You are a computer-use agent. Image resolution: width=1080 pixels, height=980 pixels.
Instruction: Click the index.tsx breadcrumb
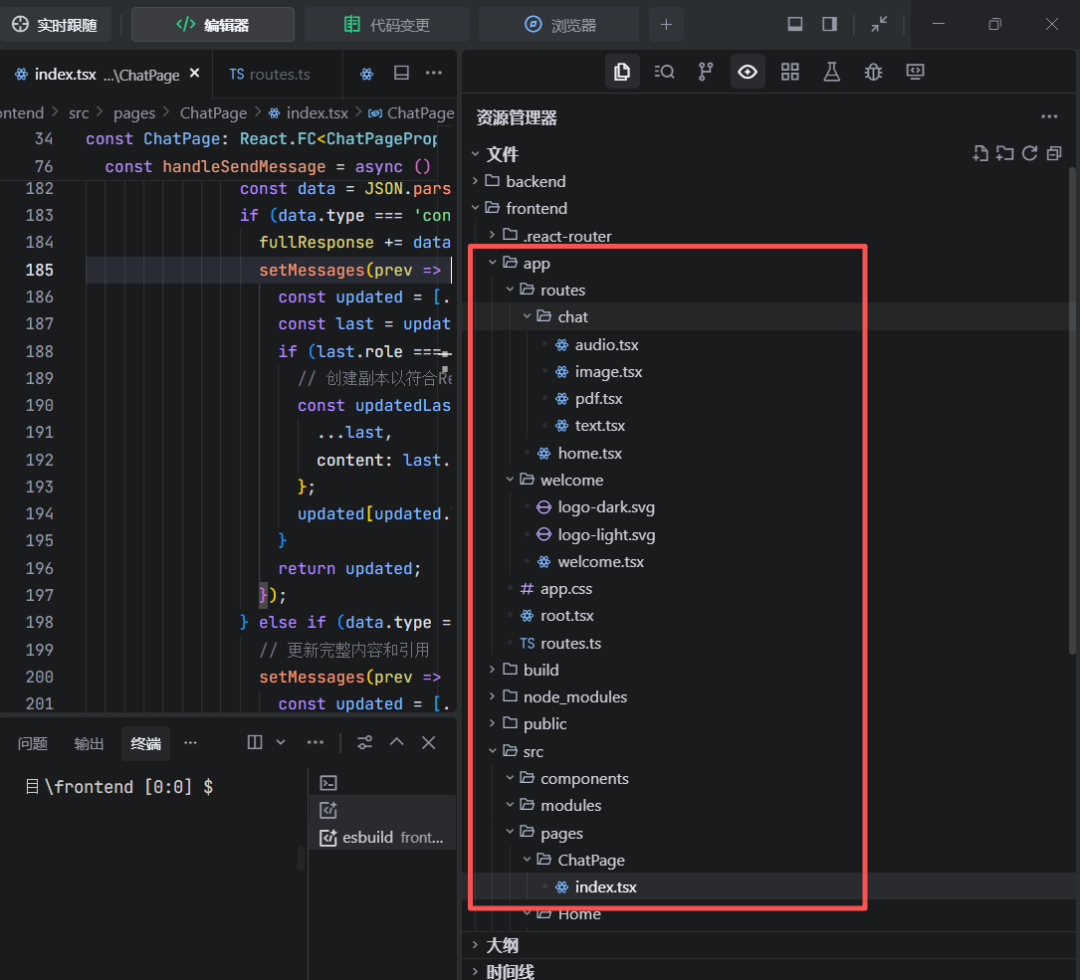(x=317, y=113)
